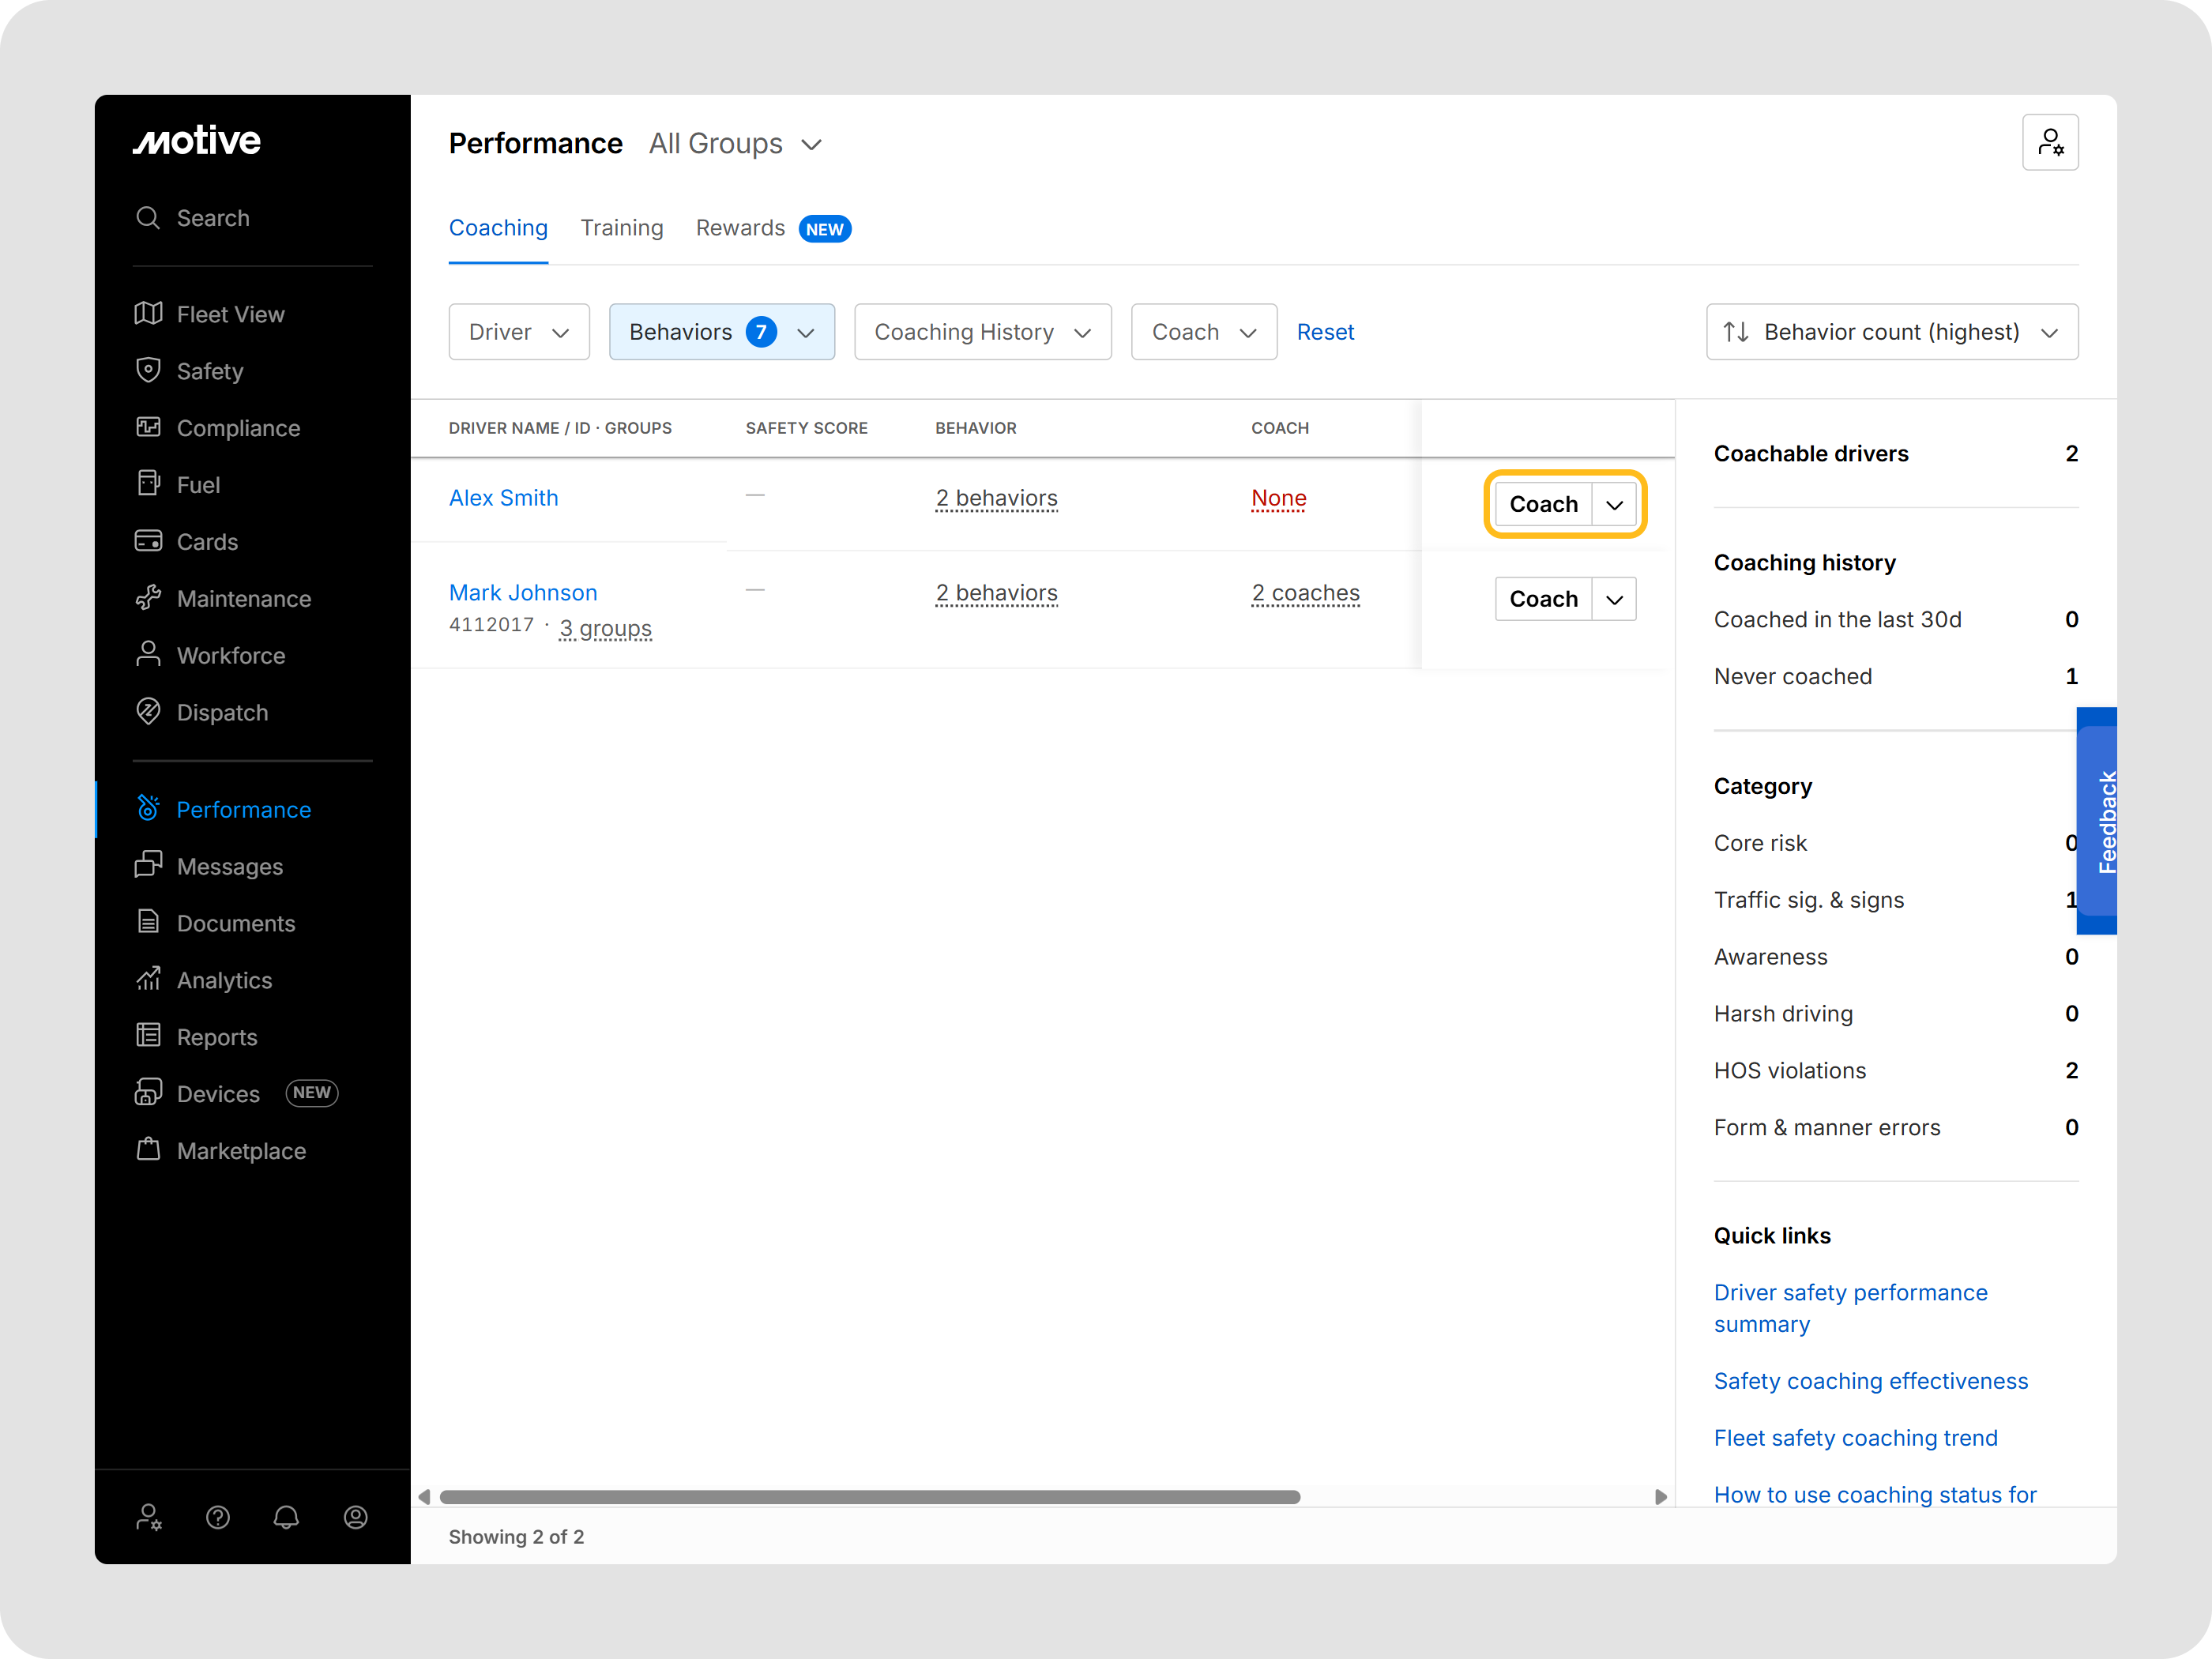Image resolution: width=2212 pixels, height=1659 pixels.
Task: Switch to the Training tab
Action: pyautogui.click(x=622, y=228)
